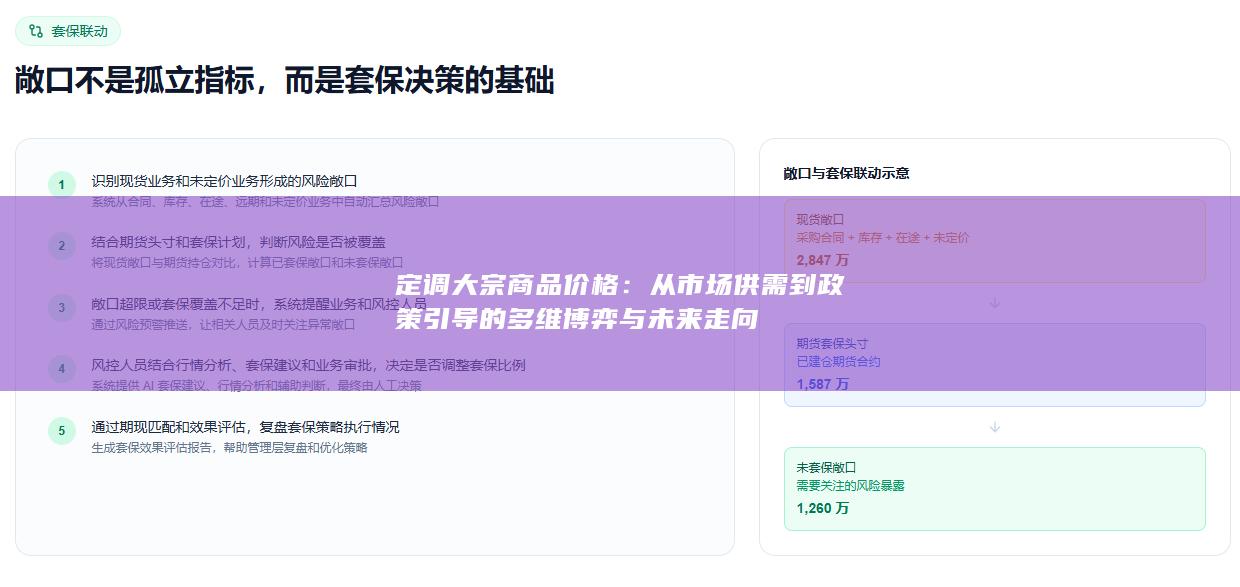
Task: Click step number 1 circle
Action: [x=61, y=184]
